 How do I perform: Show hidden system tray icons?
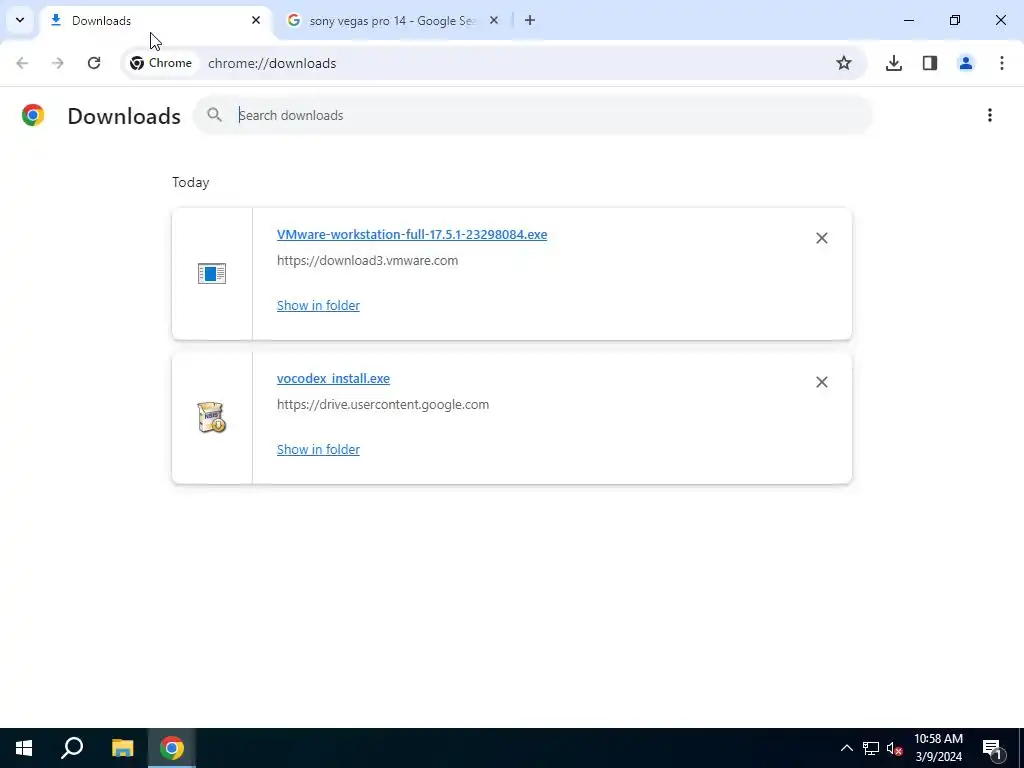846,748
